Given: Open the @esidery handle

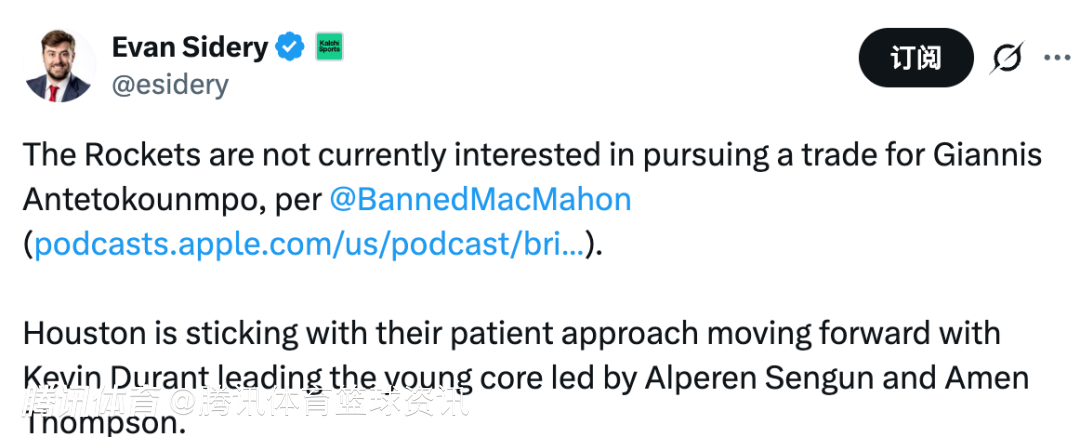Looking at the screenshot, I should (170, 85).
